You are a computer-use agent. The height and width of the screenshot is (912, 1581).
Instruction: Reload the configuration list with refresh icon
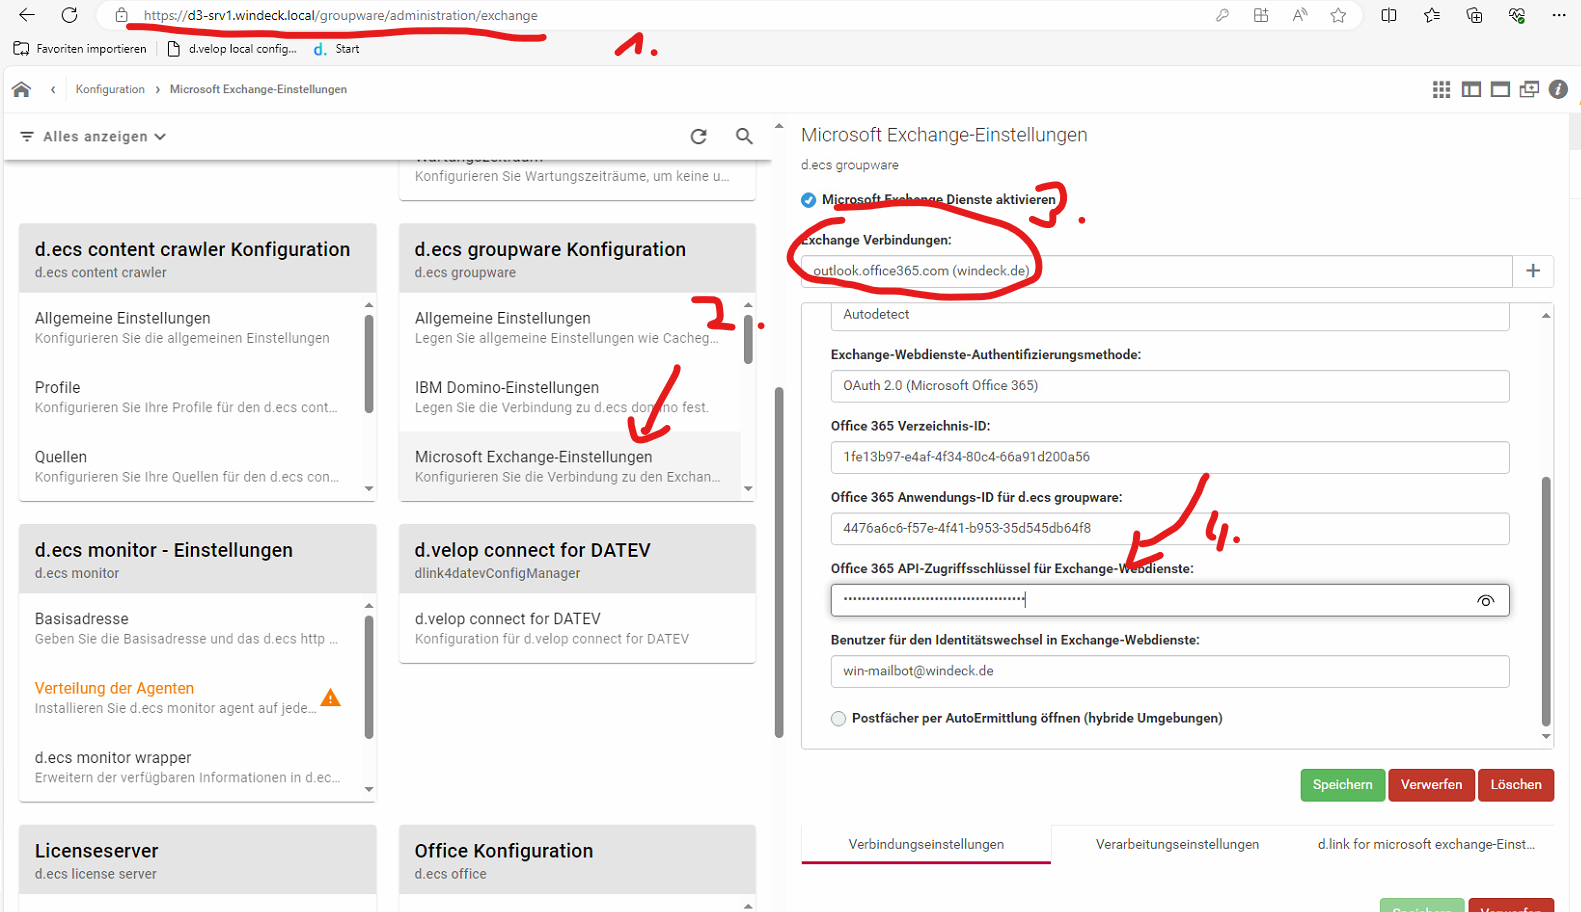tap(698, 136)
